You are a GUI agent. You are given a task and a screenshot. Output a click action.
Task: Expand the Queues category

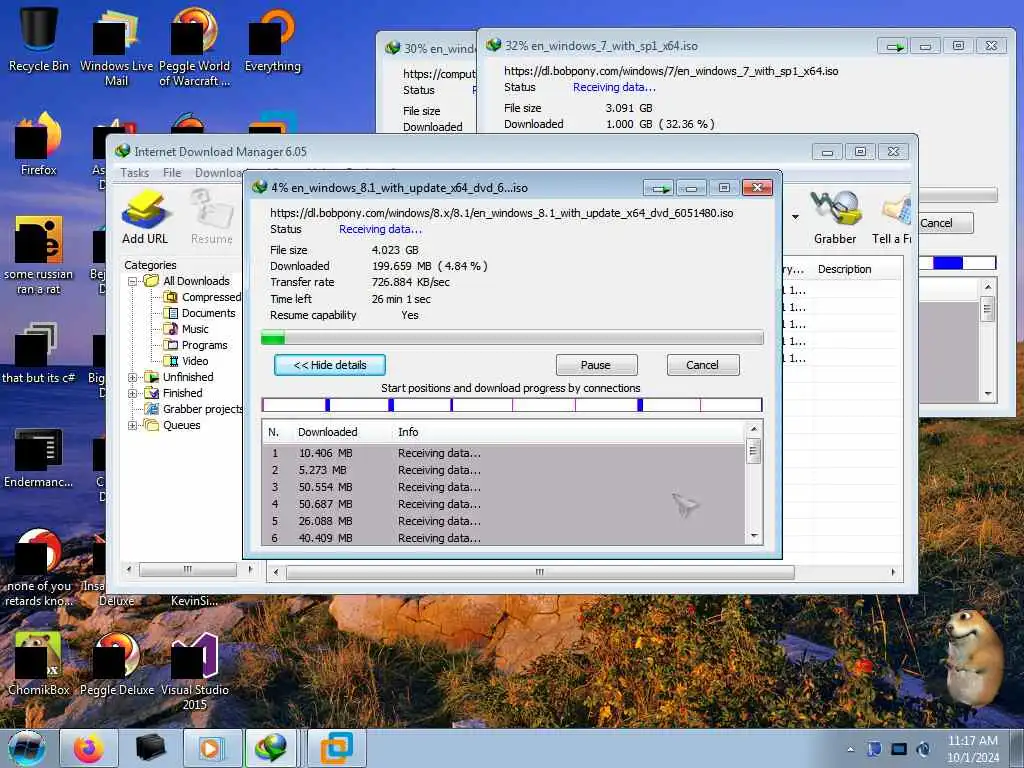[x=132, y=426]
